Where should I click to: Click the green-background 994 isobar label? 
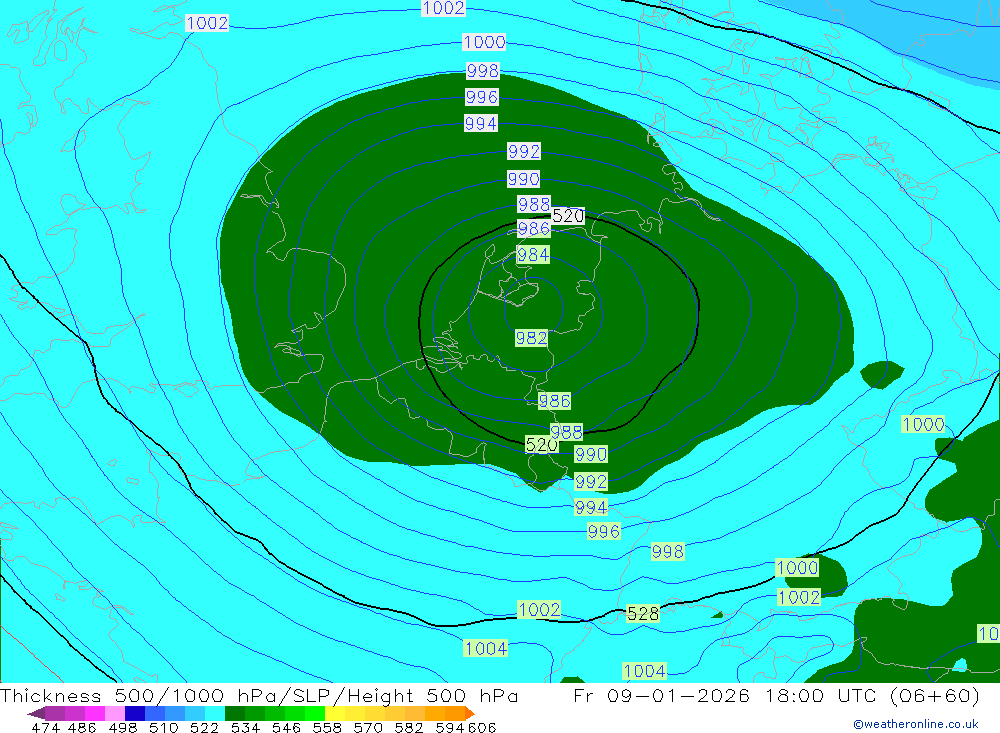(x=591, y=507)
